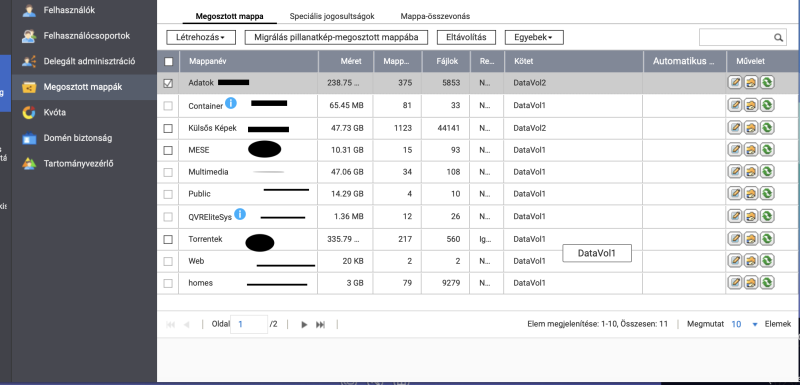The height and width of the screenshot is (385, 800).
Task: Click the 47.73 GB size cell
Action: (x=347, y=128)
